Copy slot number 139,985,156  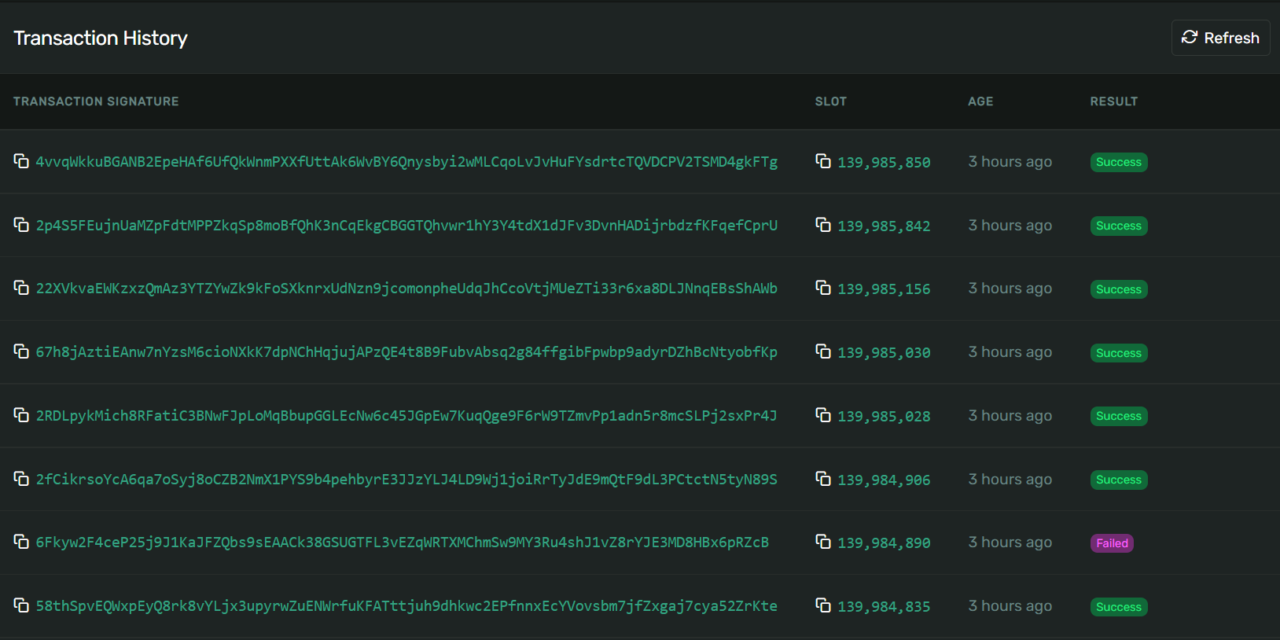coord(822,288)
